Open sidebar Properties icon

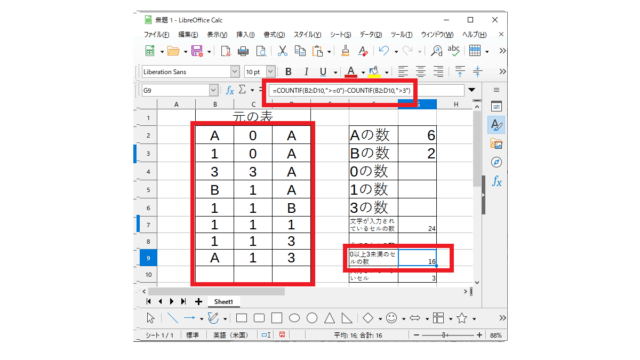[496, 107]
